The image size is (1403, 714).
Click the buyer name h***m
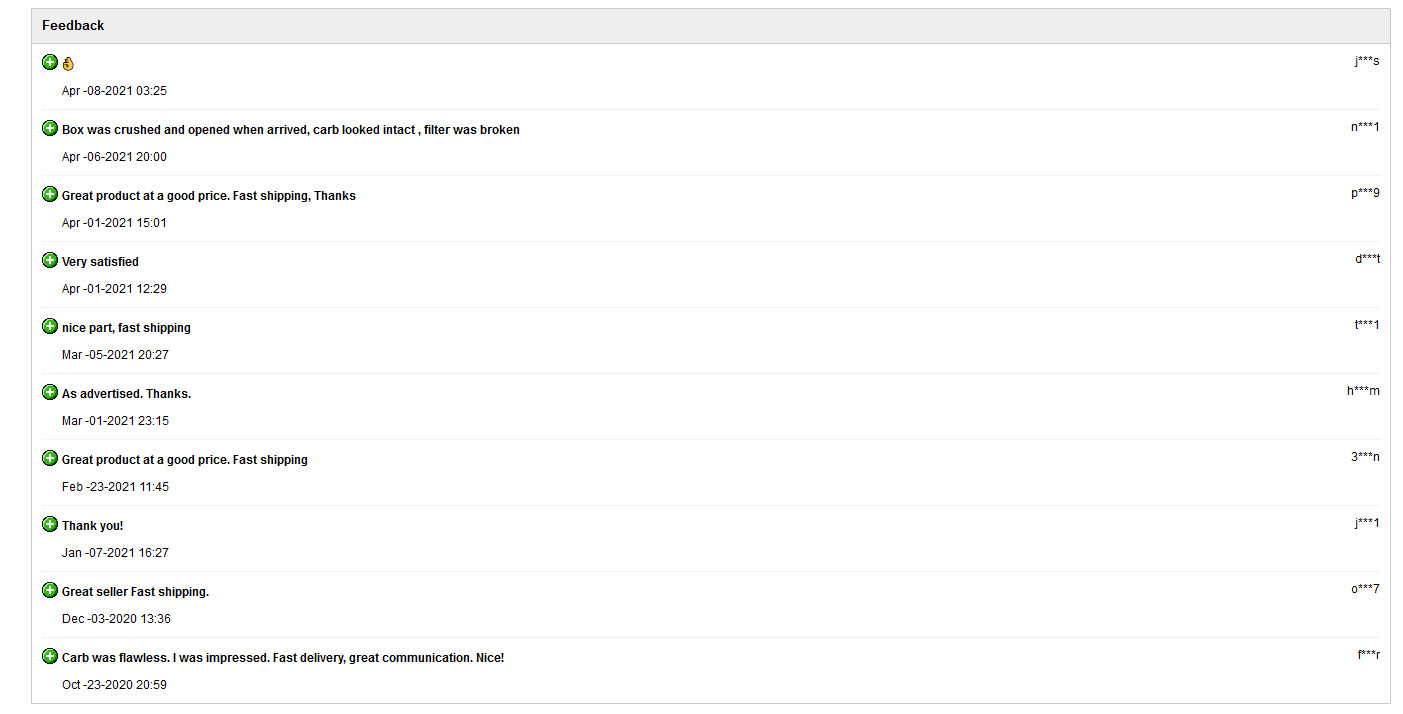(x=1363, y=391)
